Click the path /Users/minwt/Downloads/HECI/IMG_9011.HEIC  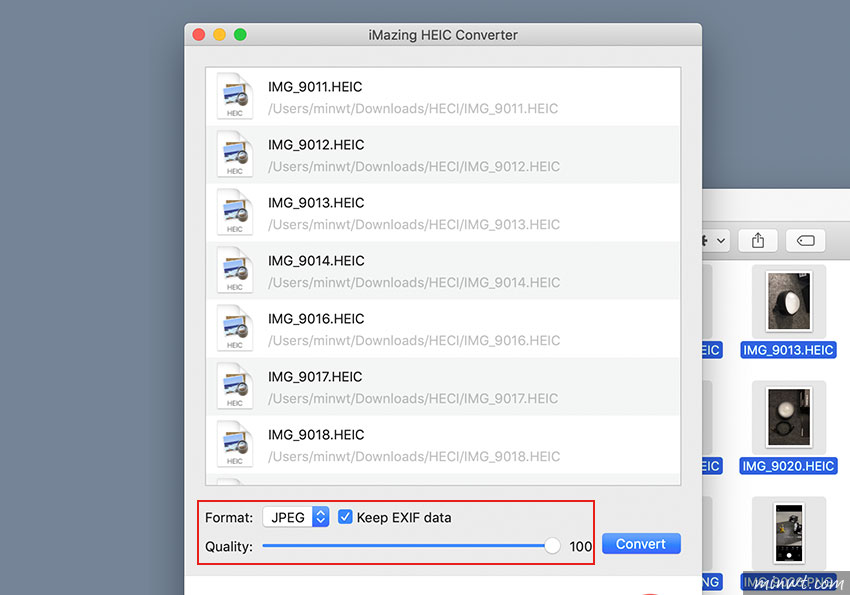point(413,109)
